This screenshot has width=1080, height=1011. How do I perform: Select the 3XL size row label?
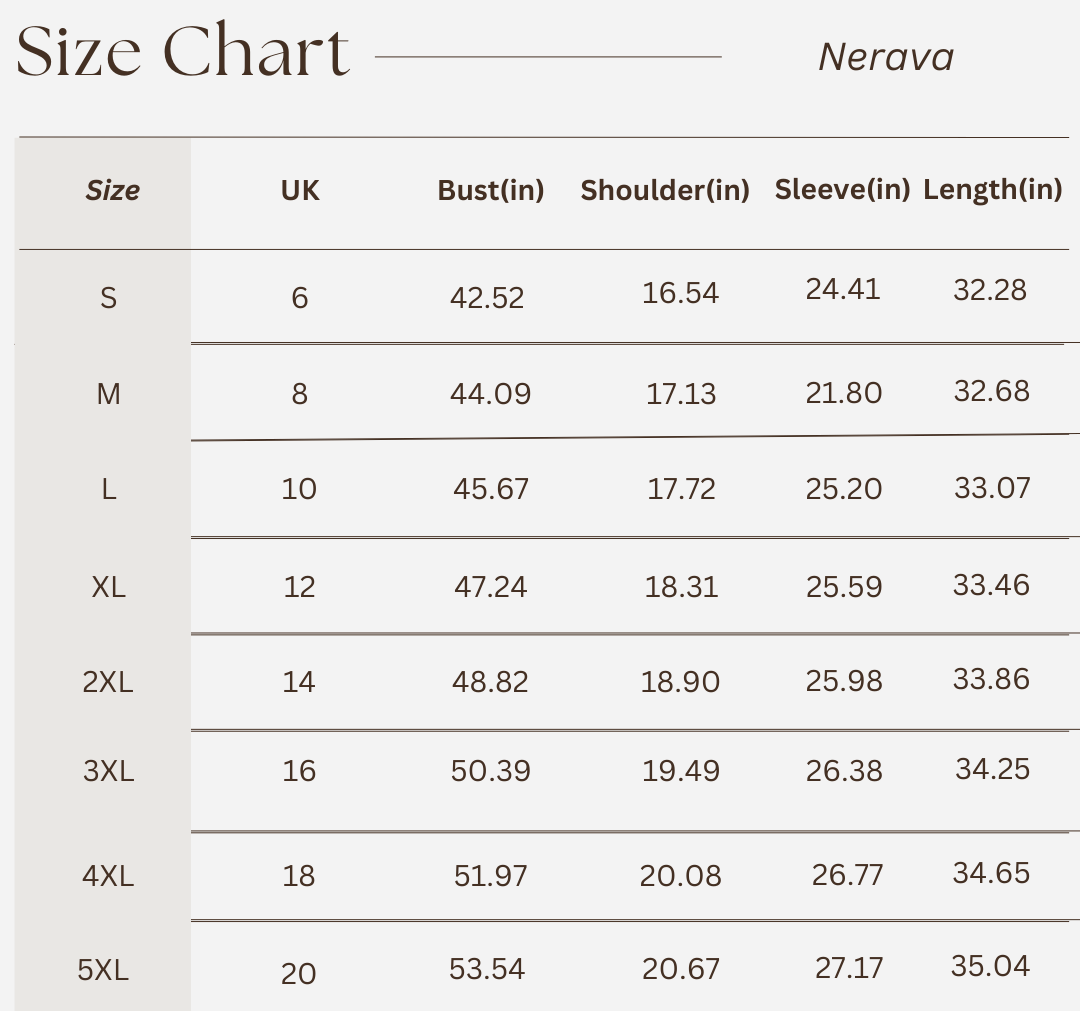click(x=108, y=771)
